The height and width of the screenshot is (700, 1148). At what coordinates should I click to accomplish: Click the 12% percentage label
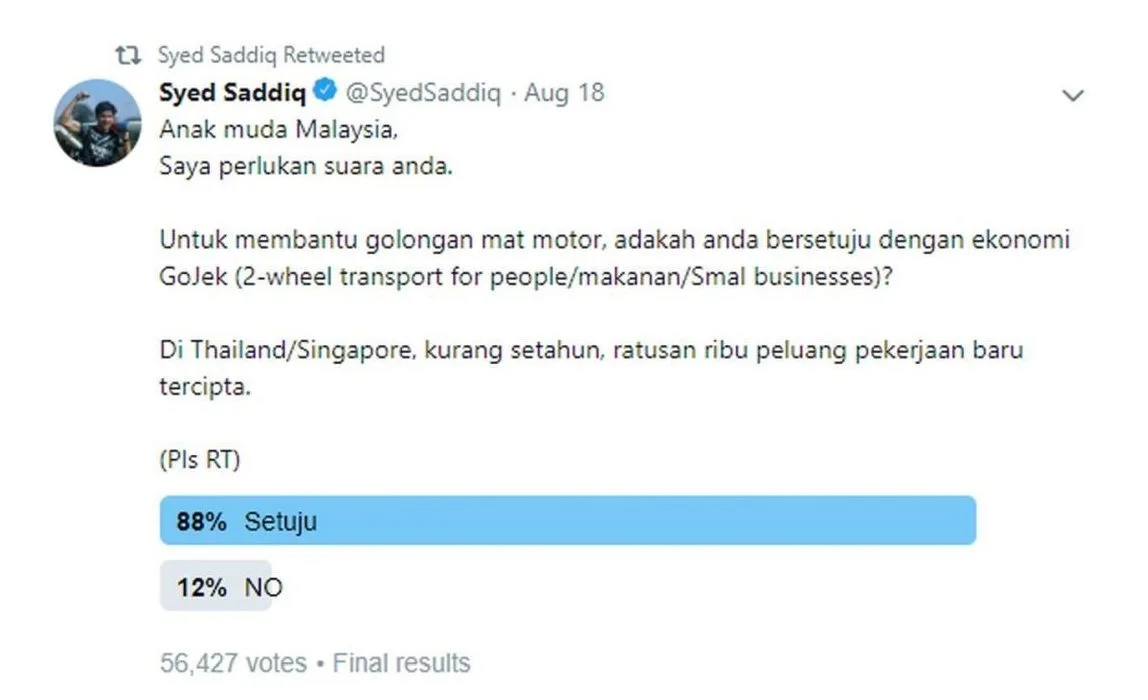(201, 587)
